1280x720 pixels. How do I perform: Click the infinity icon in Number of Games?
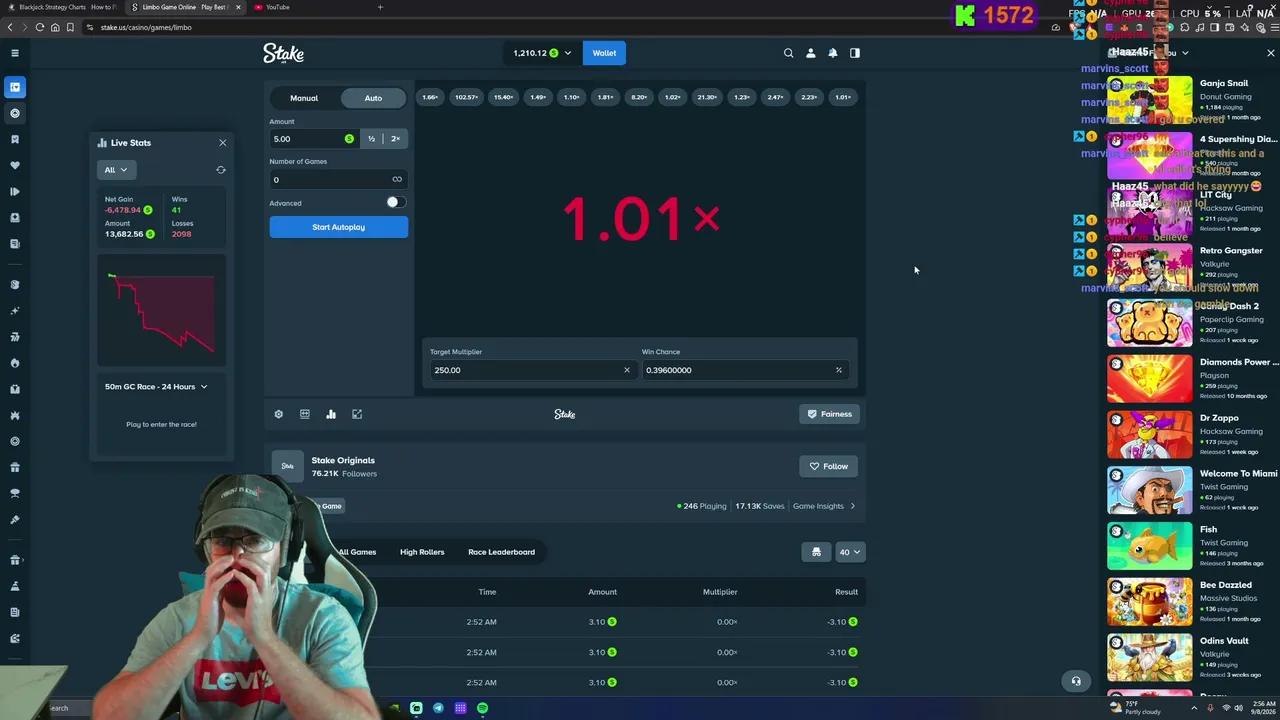point(397,180)
